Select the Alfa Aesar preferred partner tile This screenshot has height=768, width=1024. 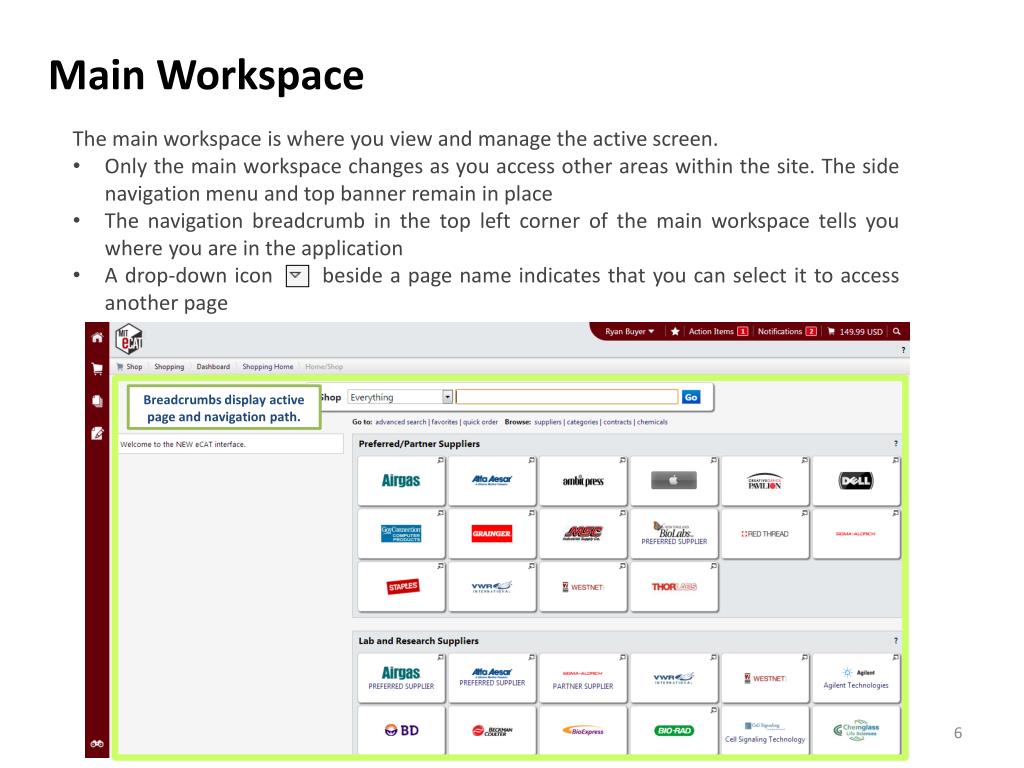492,481
